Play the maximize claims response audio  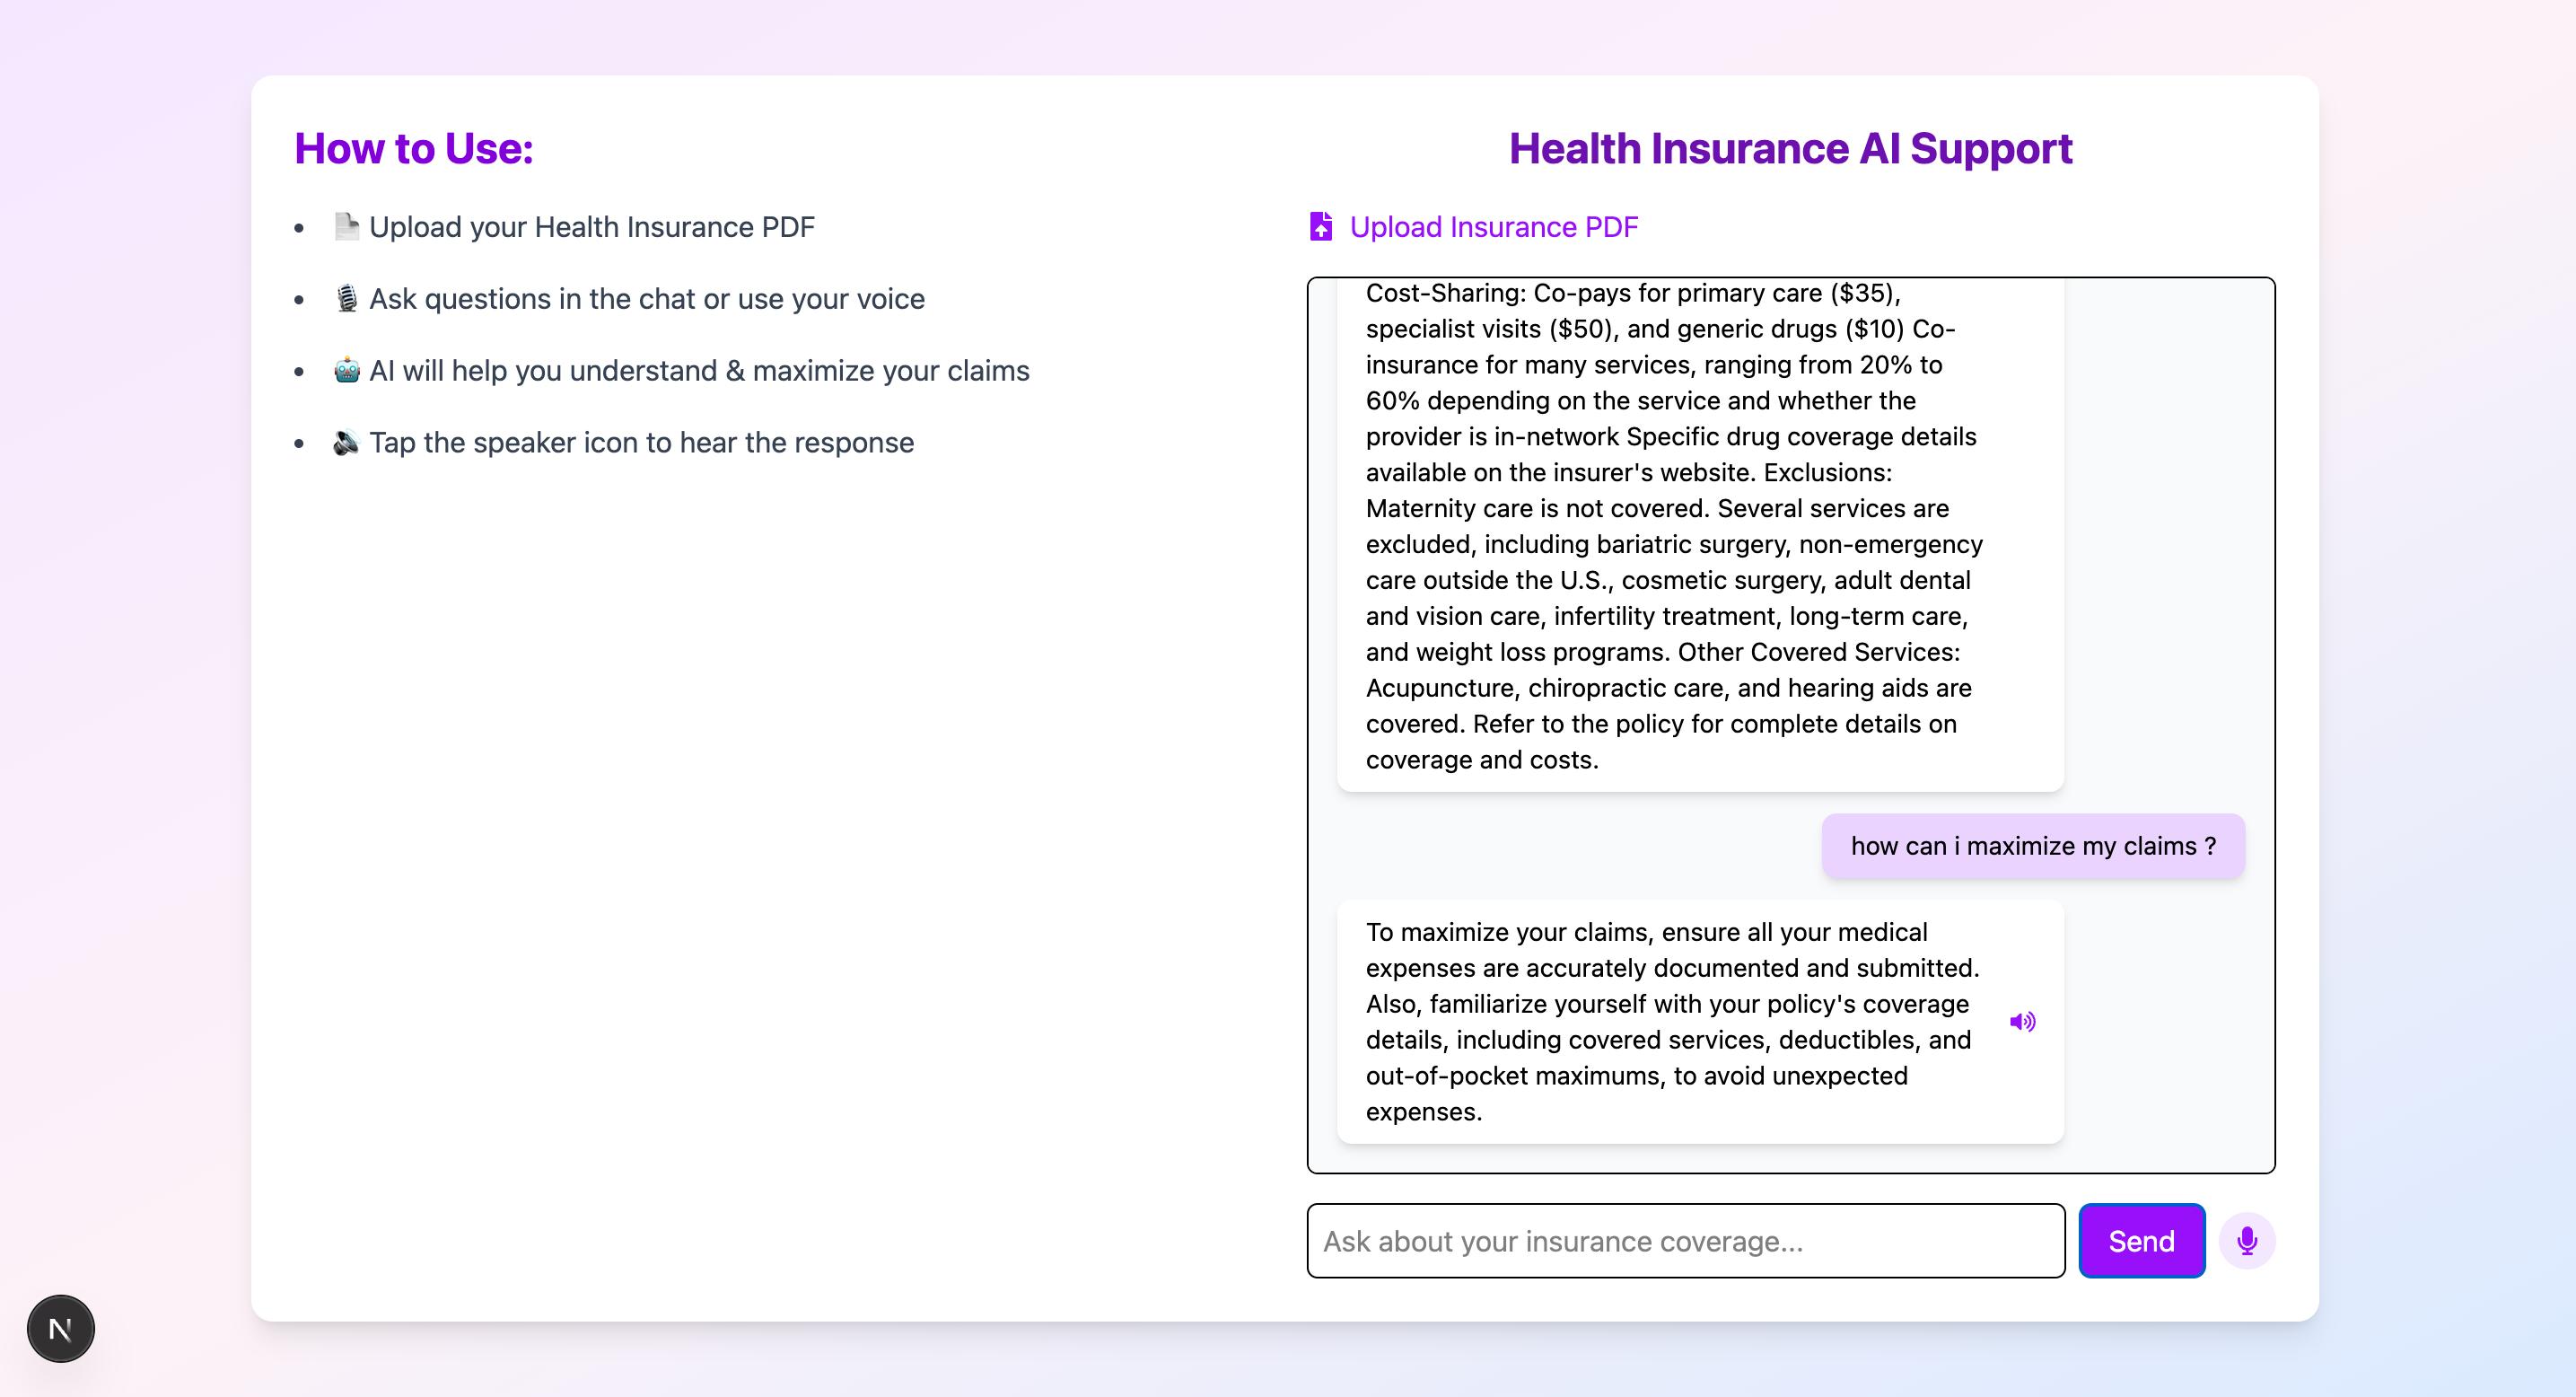click(2022, 1021)
